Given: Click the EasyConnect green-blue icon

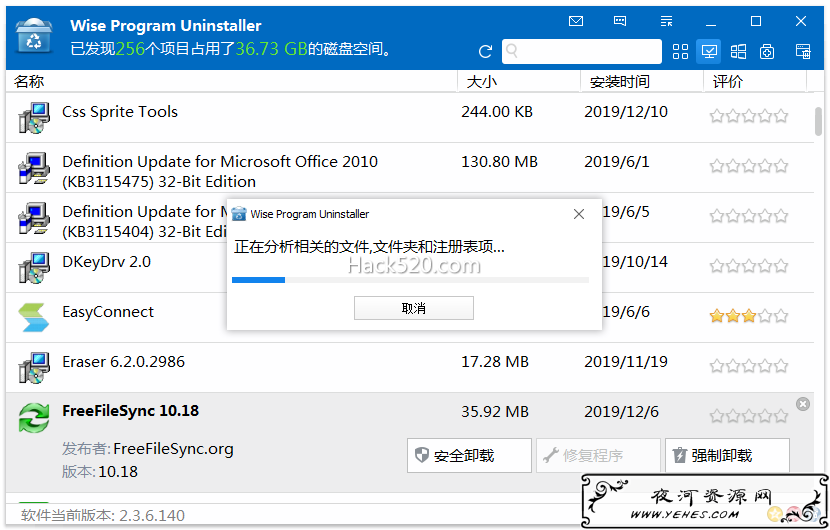Looking at the screenshot, I should [x=33, y=317].
